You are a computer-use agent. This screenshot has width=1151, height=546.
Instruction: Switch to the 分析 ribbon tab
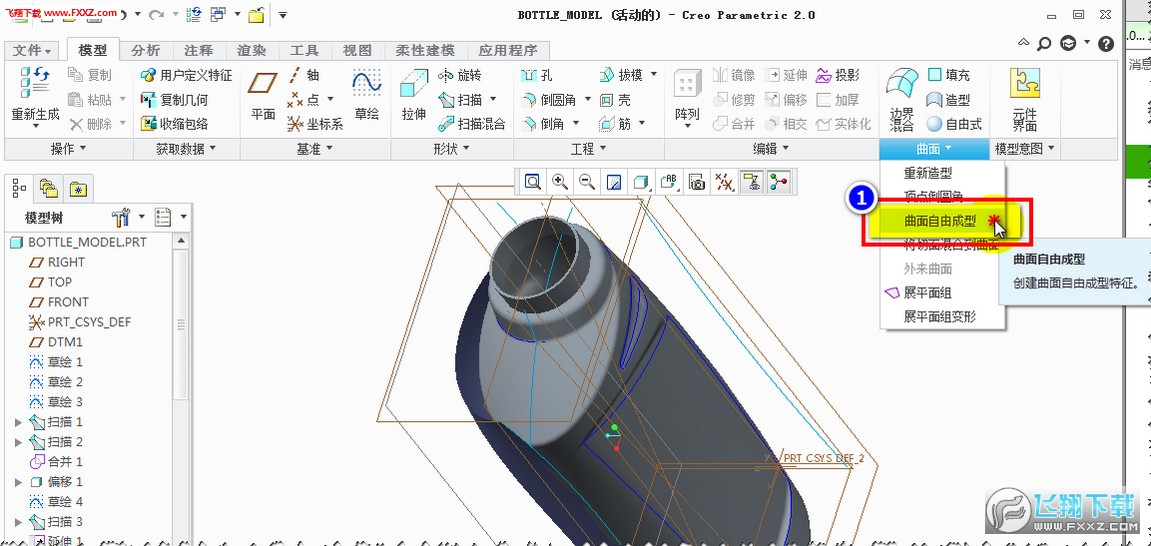click(145, 50)
